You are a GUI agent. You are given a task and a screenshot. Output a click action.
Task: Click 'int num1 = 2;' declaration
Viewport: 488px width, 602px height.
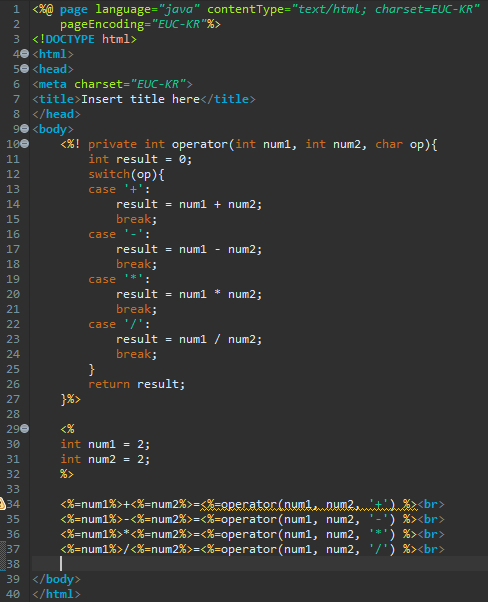click(x=105, y=444)
